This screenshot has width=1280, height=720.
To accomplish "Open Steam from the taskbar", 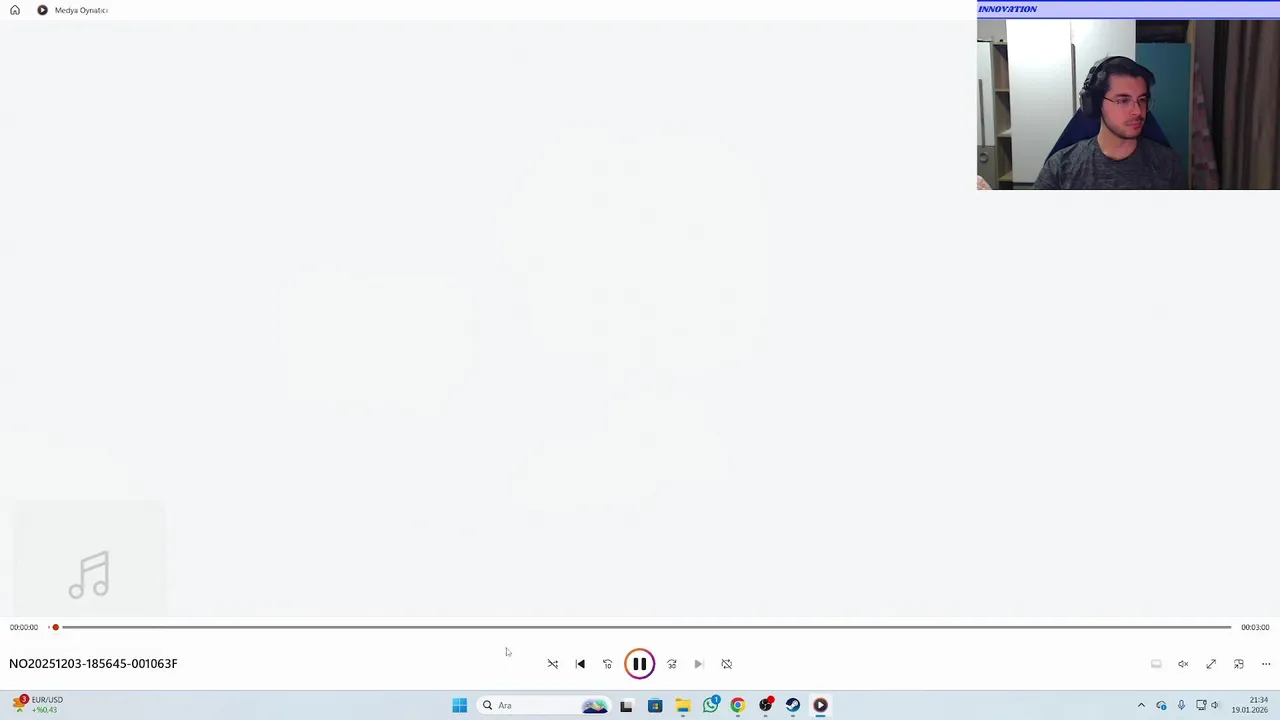I will click(x=793, y=705).
